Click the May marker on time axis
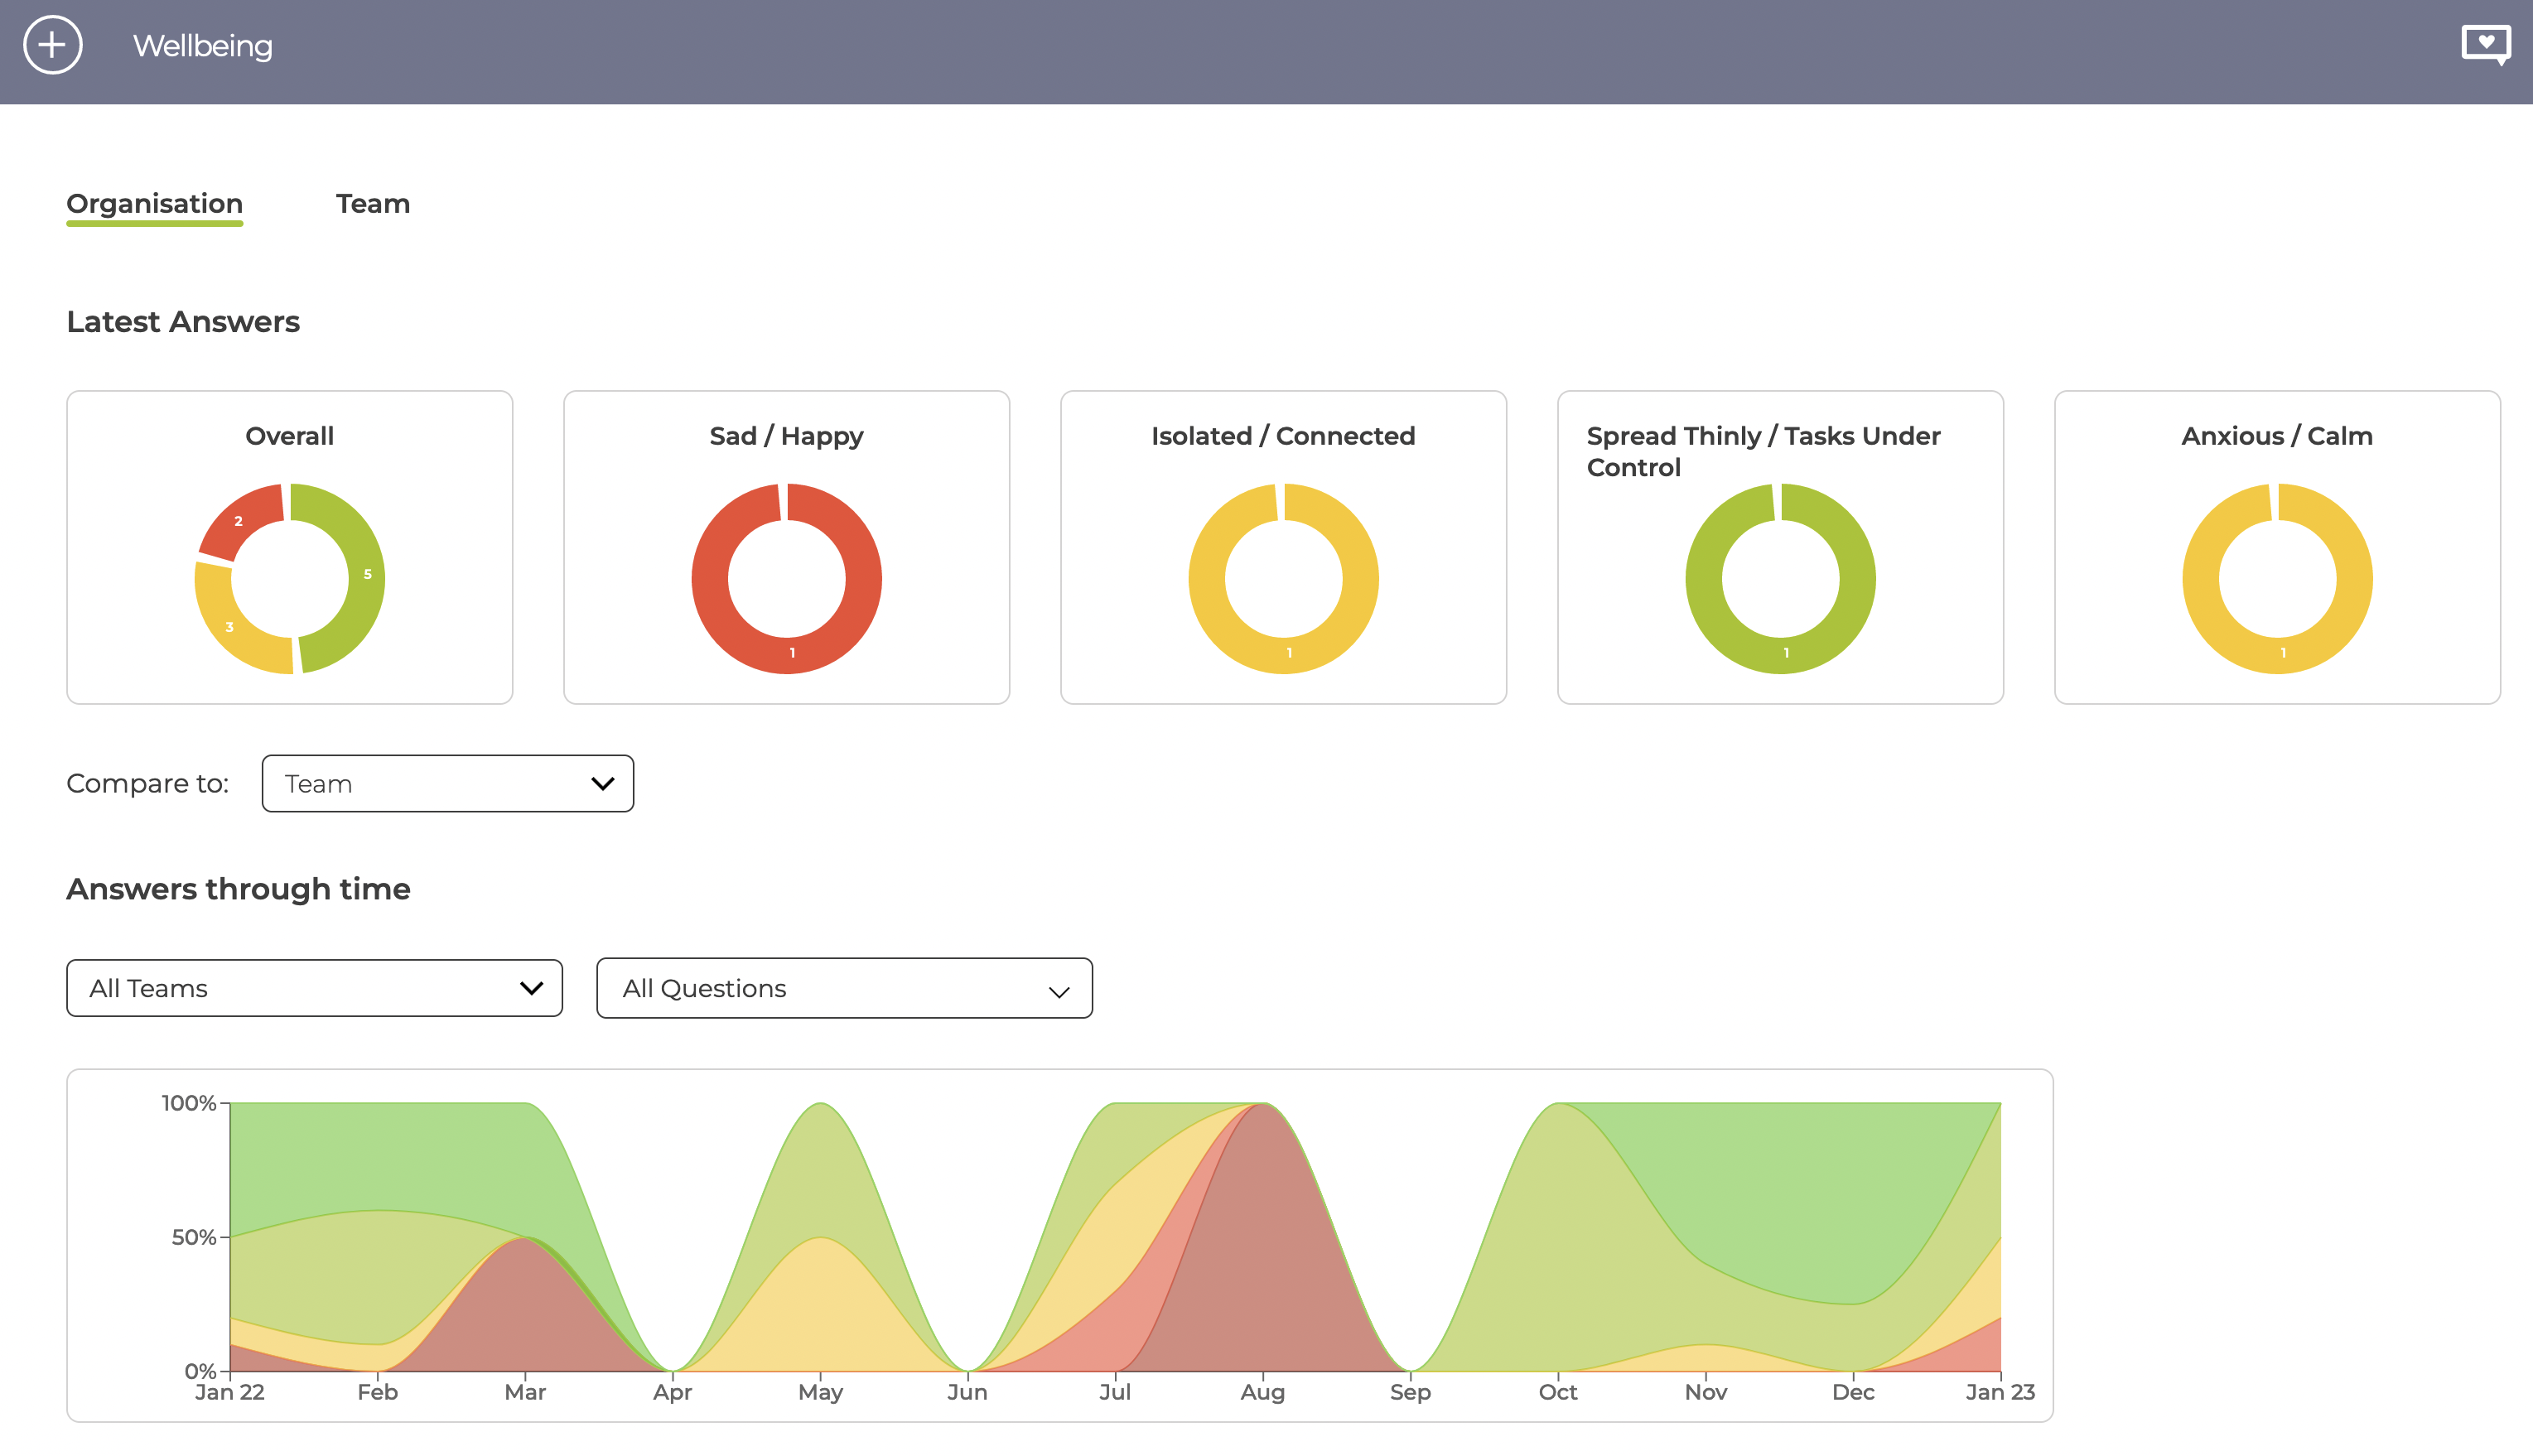The width and height of the screenshot is (2533, 1456). 820,1392
